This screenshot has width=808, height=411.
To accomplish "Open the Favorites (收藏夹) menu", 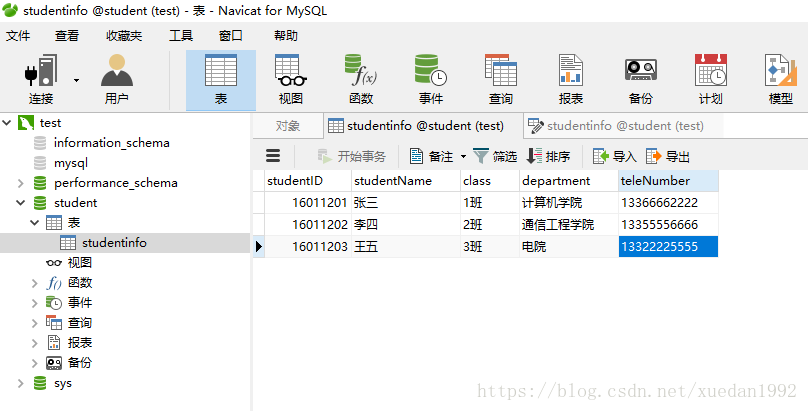I will (x=124, y=36).
